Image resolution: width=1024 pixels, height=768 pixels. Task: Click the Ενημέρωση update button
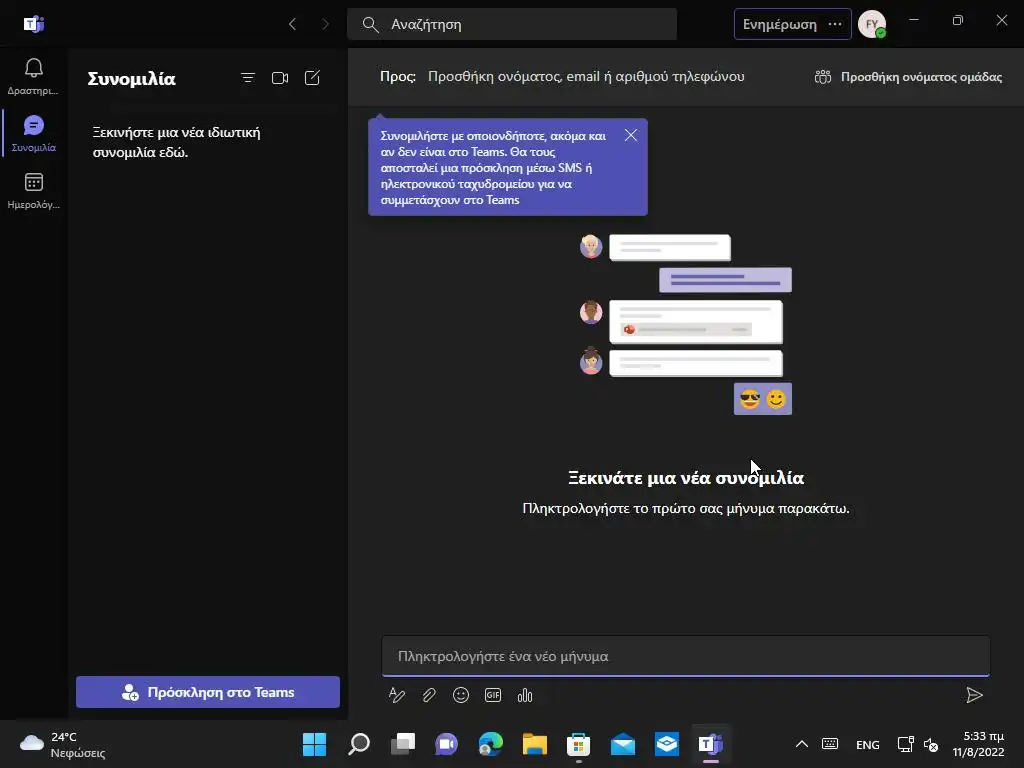(x=779, y=24)
